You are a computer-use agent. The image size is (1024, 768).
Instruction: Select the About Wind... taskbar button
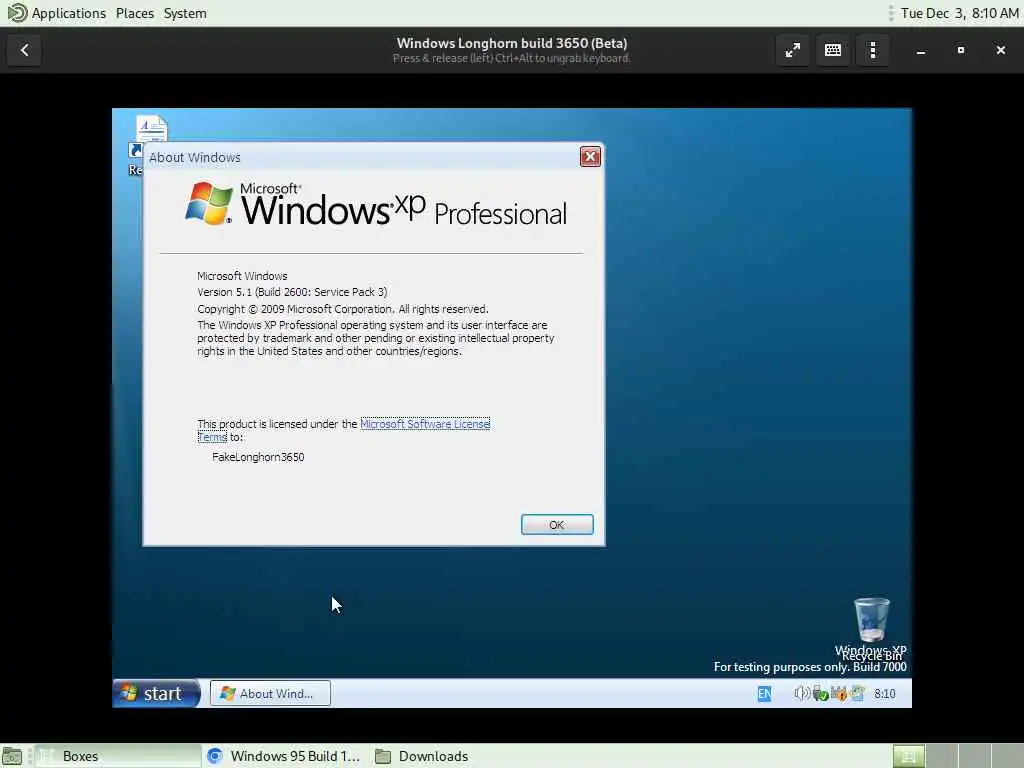270,694
